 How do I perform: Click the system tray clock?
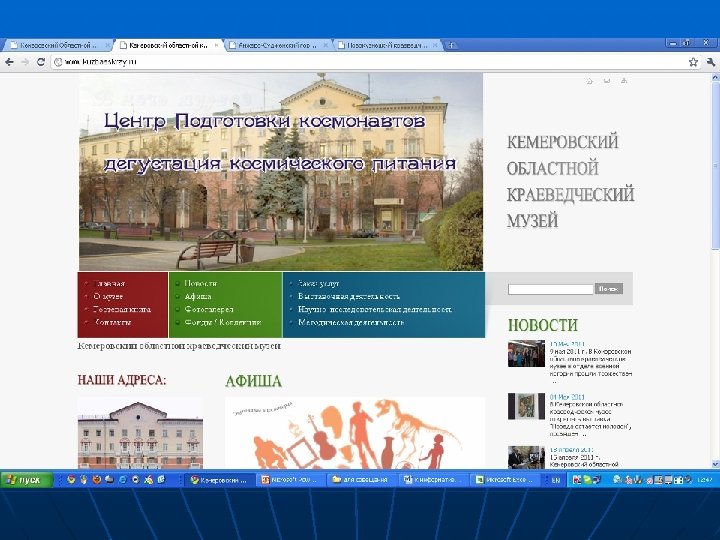tap(705, 480)
